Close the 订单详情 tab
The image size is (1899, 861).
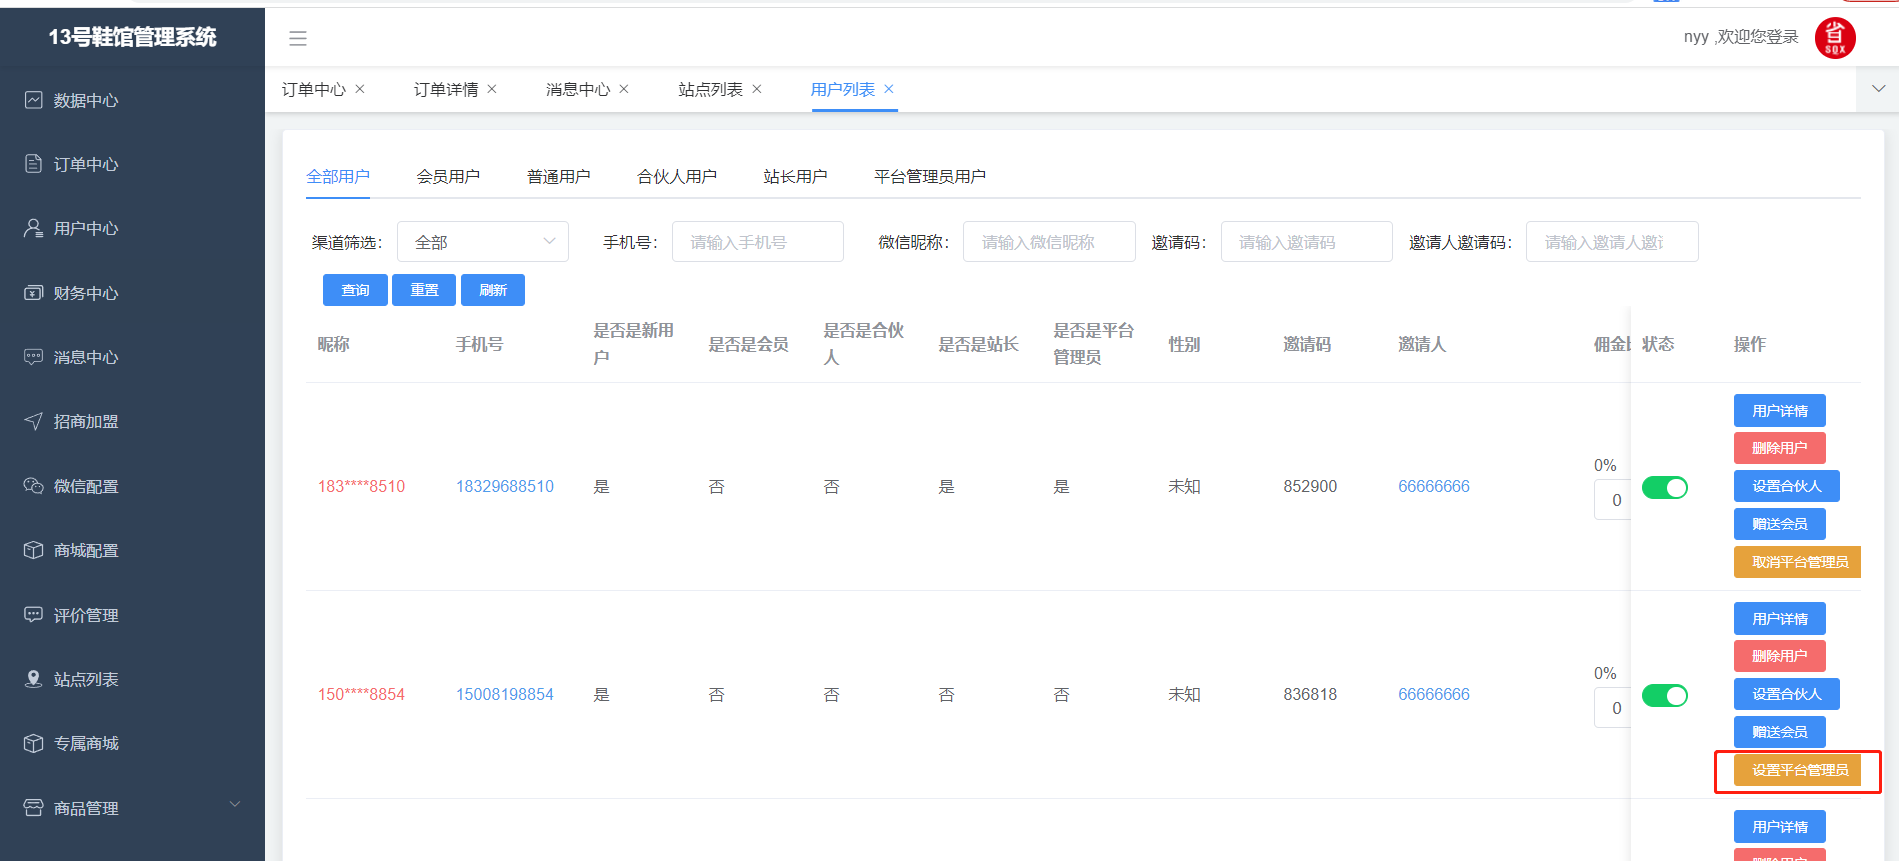pyautogui.click(x=492, y=89)
